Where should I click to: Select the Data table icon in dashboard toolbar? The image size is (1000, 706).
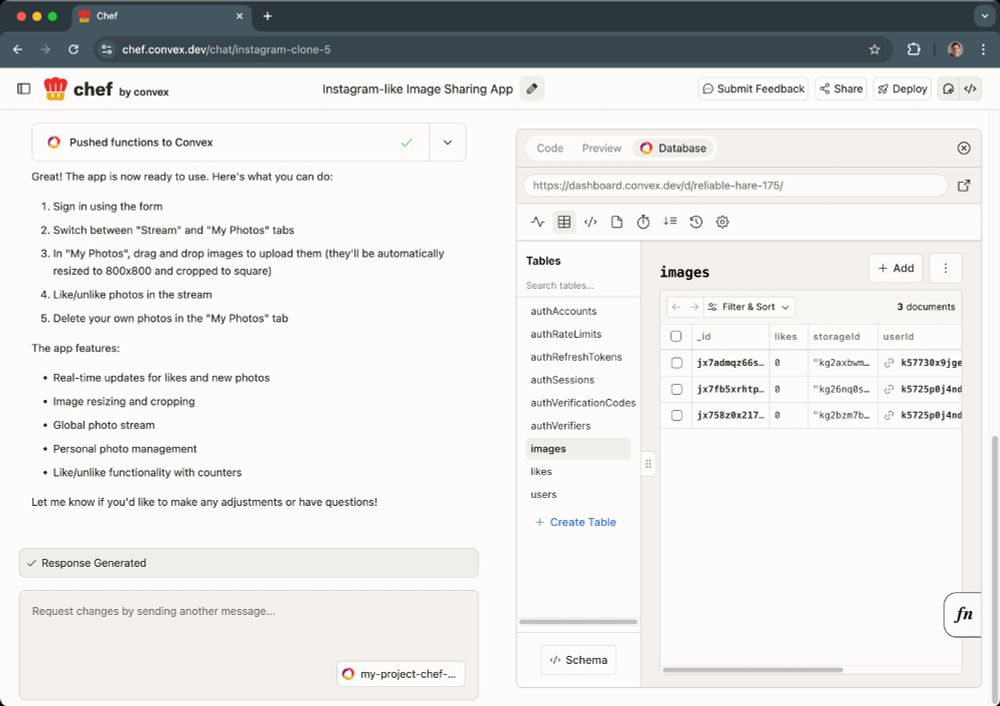tap(564, 222)
